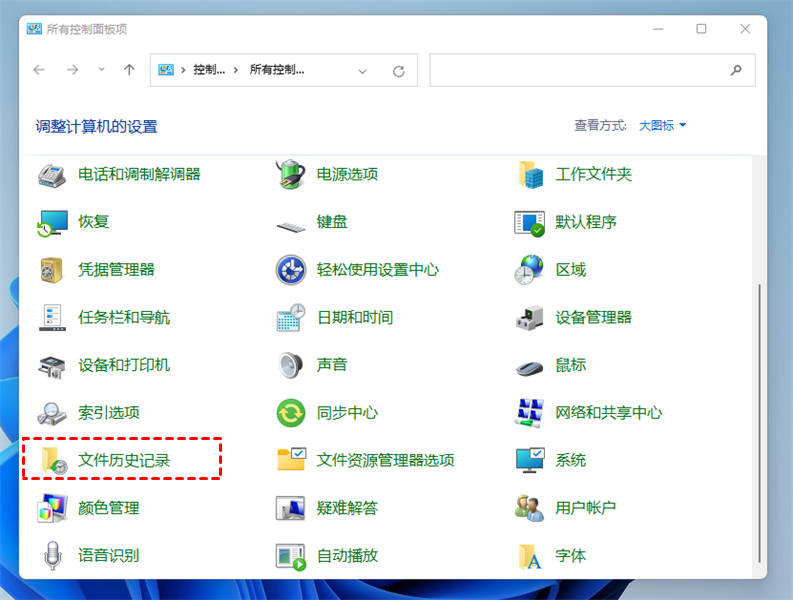This screenshot has width=793, height=600.
Task: Click the 控制... breadcrumb segment
Action: (209, 70)
